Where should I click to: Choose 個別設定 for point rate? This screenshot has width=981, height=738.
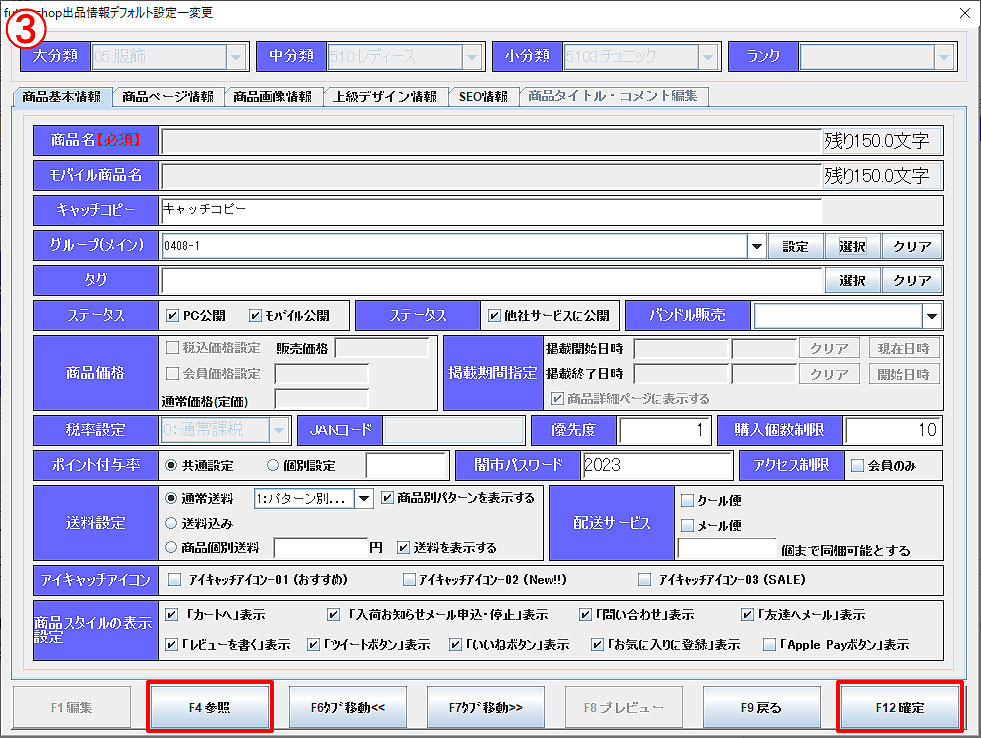point(273,465)
